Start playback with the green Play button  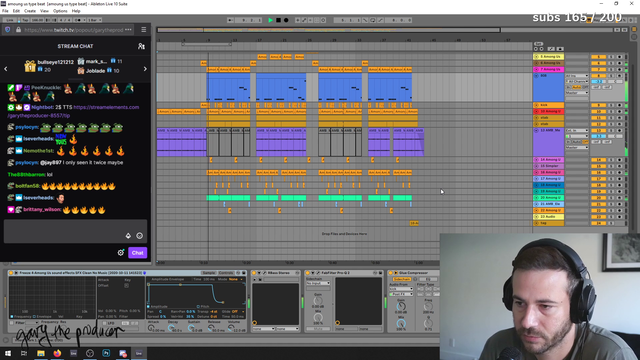point(270,20)
